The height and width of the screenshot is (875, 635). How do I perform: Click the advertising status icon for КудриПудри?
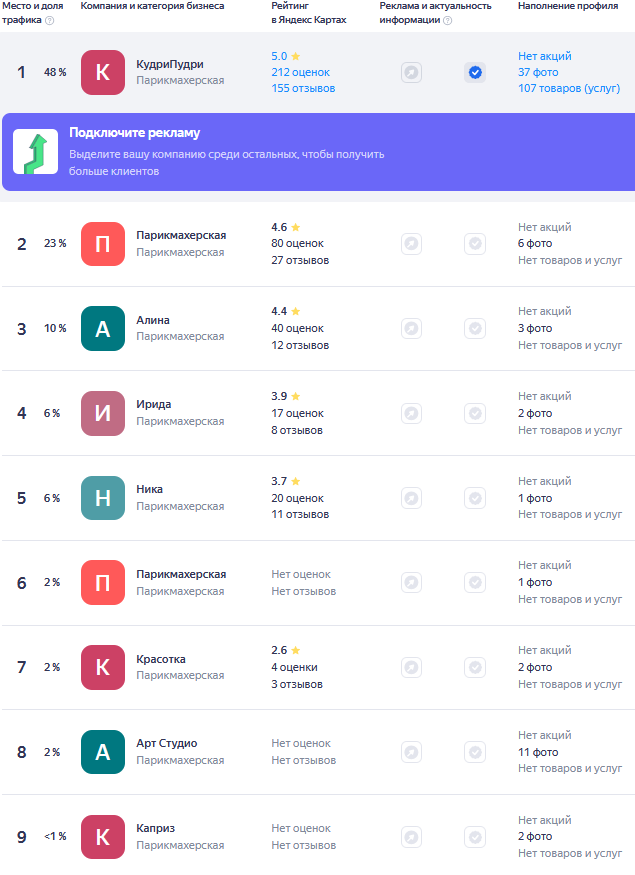click(411, 72)
